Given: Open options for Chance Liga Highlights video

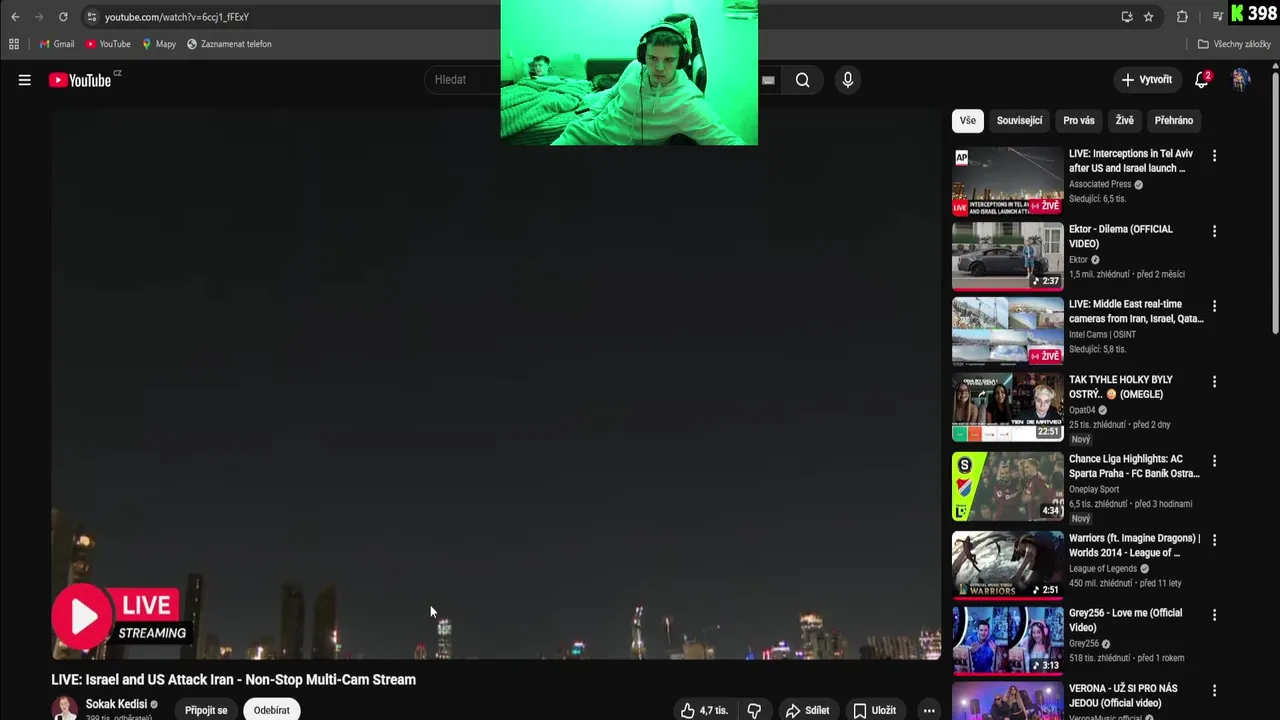Looking at the screenshot, I should click(1214, 461).
